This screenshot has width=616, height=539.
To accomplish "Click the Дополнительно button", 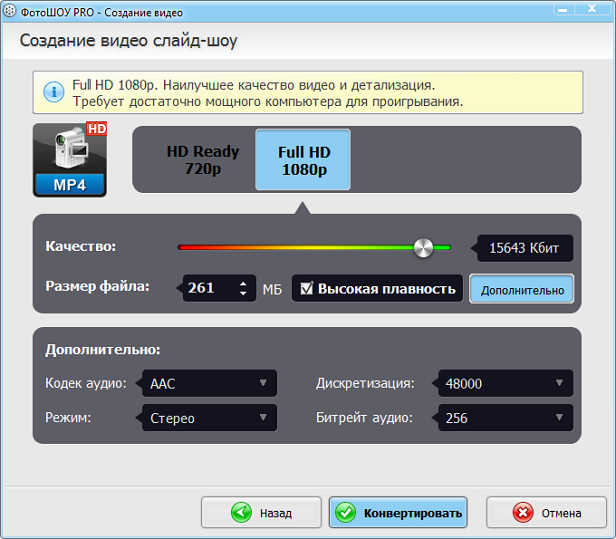I will 522,290.
